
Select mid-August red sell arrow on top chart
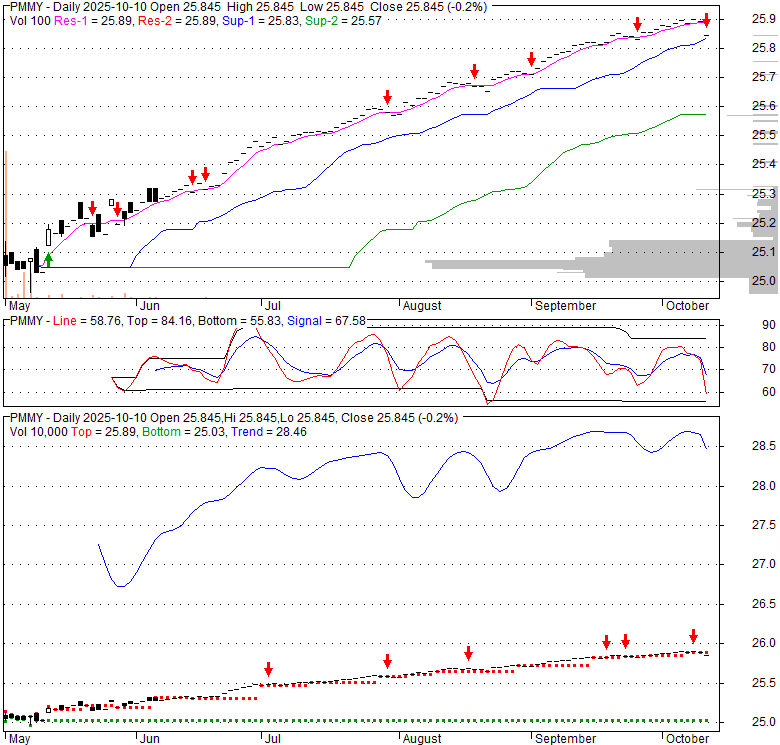pos(474,71)
